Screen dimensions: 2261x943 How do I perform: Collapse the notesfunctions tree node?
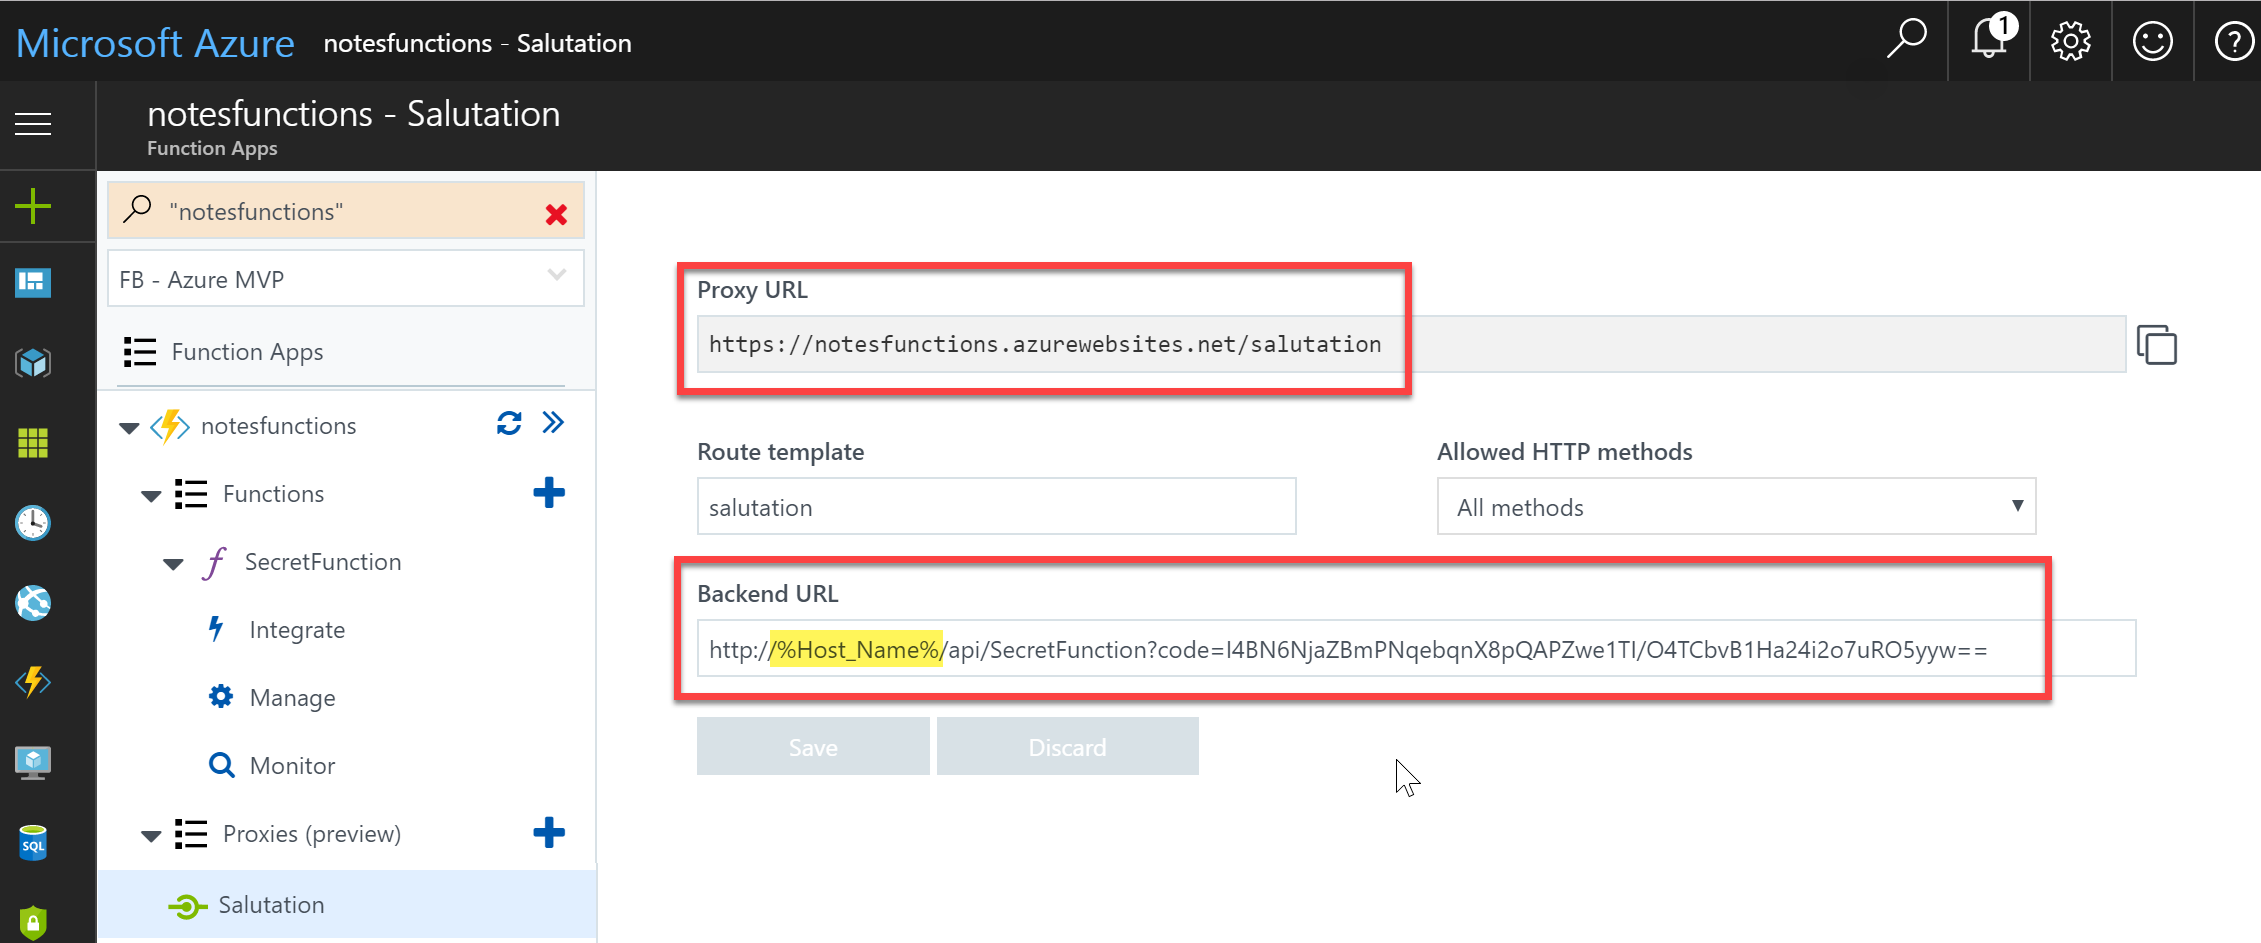[129, 428]
